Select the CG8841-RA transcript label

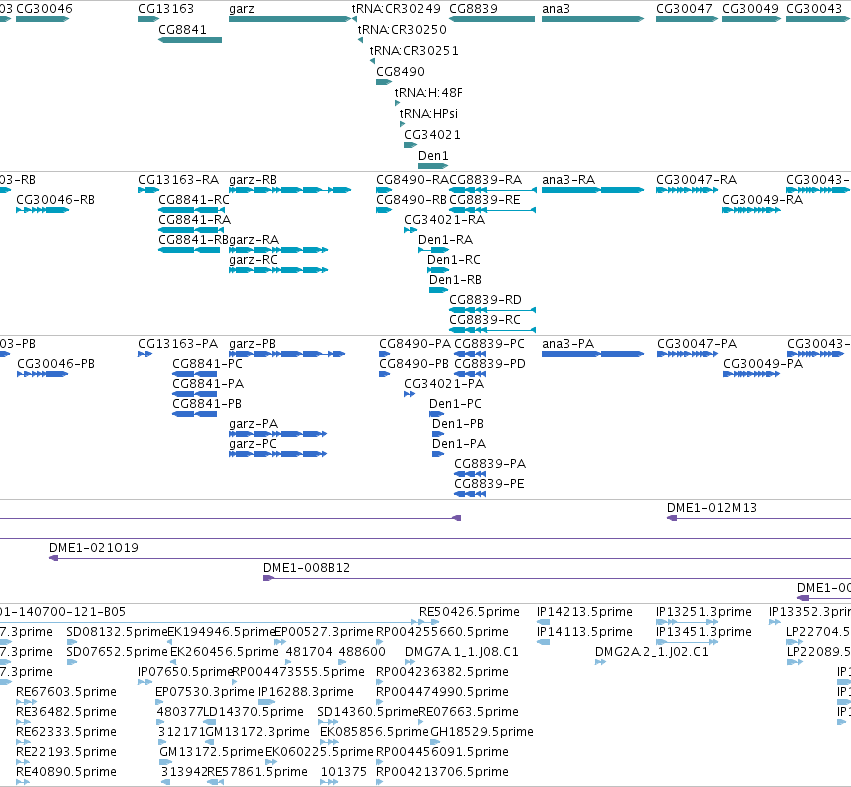click(x=194, y=220)
